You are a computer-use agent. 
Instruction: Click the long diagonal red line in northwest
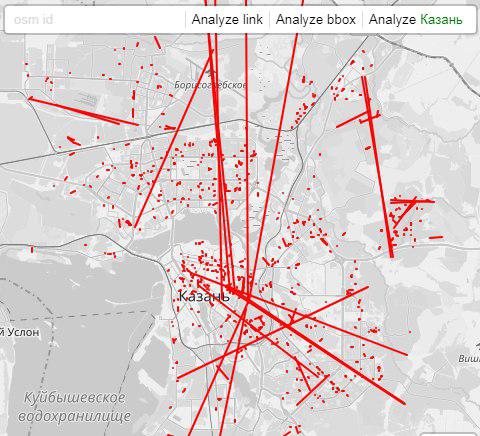83,111
